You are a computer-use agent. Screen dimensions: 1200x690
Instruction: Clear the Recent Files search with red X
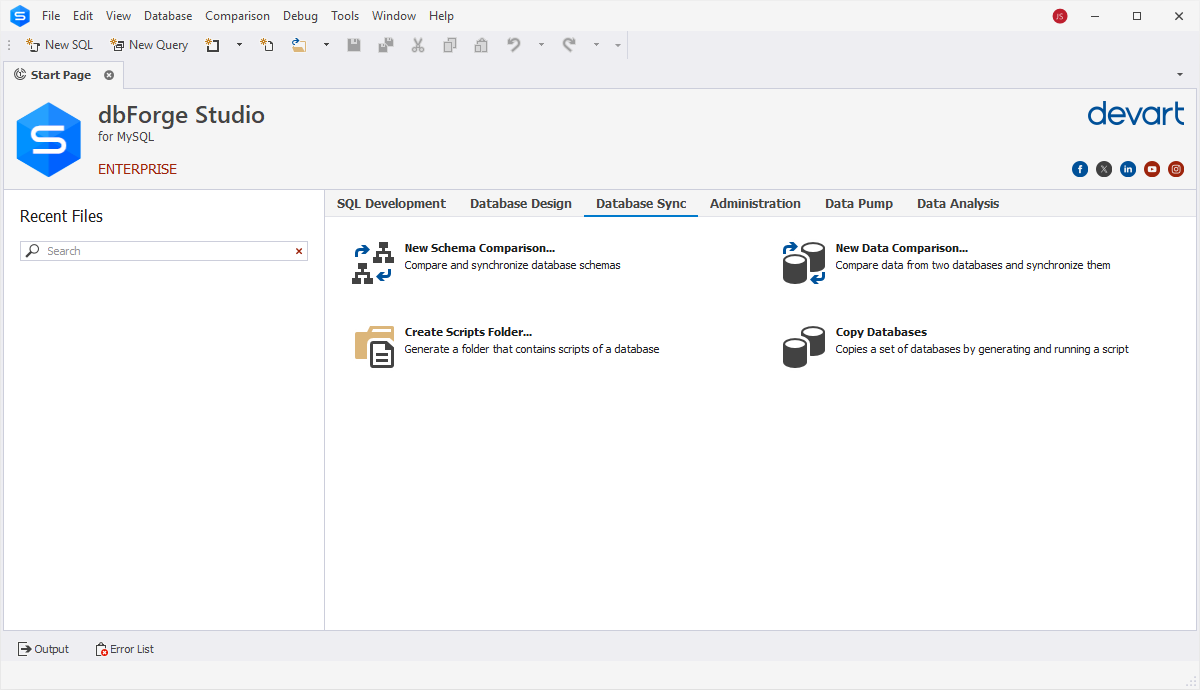299,251
